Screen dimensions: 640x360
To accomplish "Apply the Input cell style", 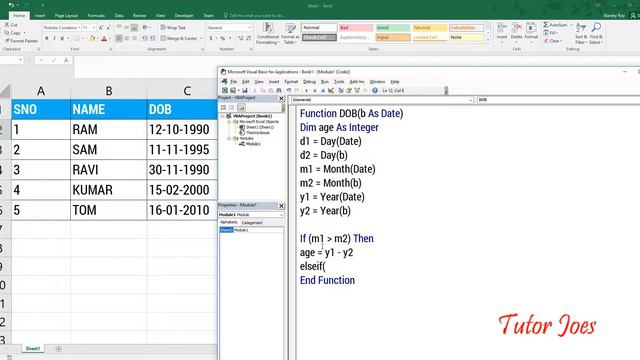I will (x=393, y=37).
